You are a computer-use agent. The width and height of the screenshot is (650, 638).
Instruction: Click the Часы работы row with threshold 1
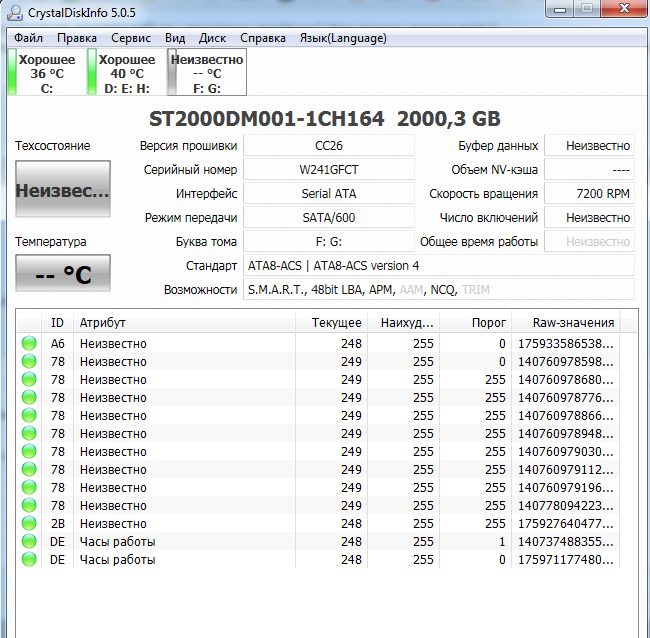[x=318, y=541]
